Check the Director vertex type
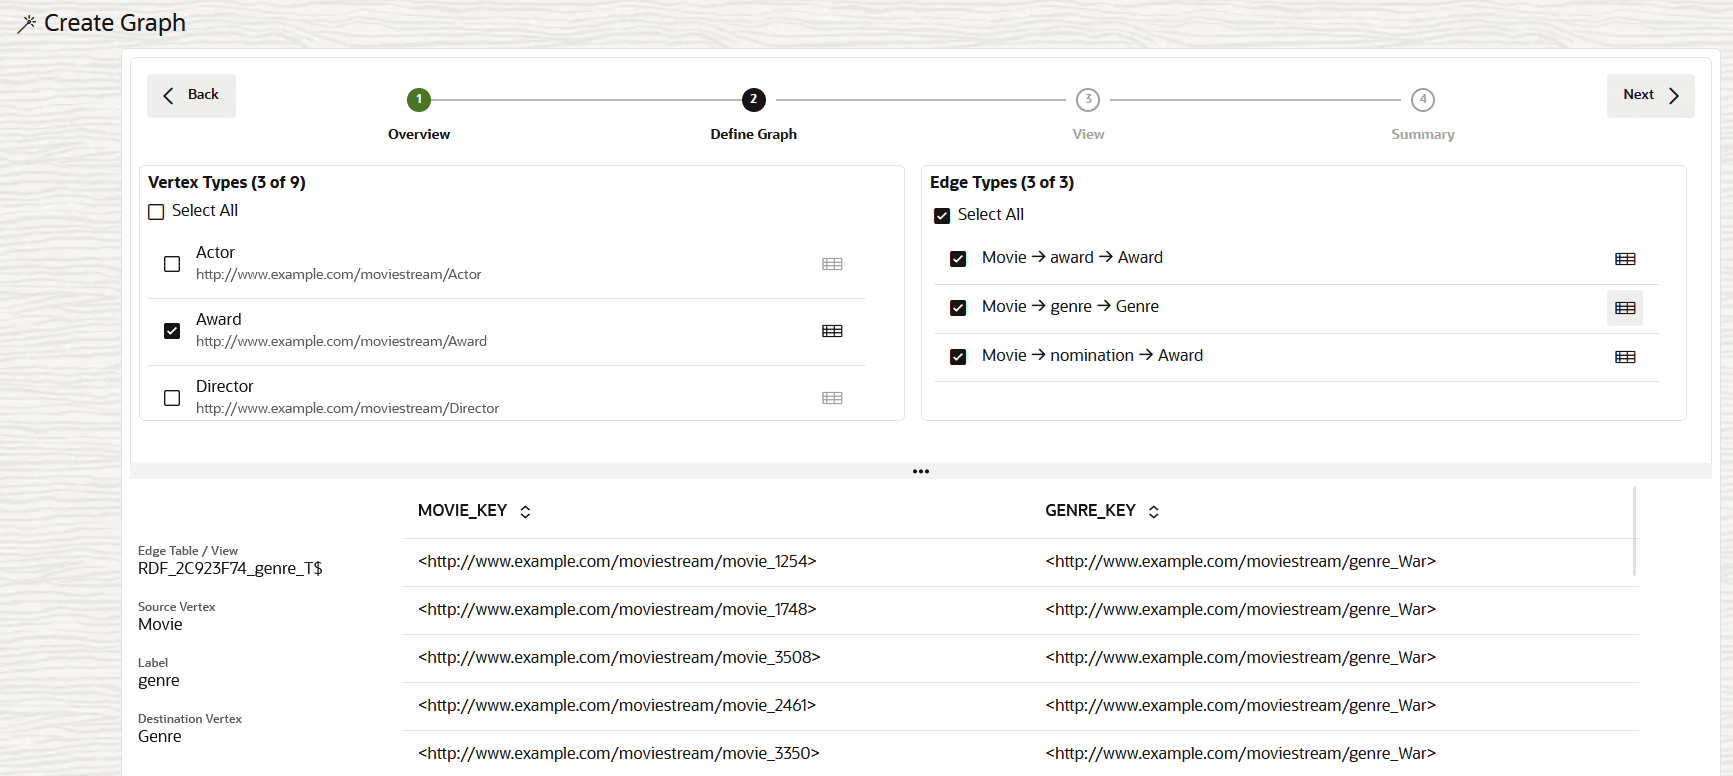The height and width of the screenshot is (776, 1733). click(x=172, y=398)
